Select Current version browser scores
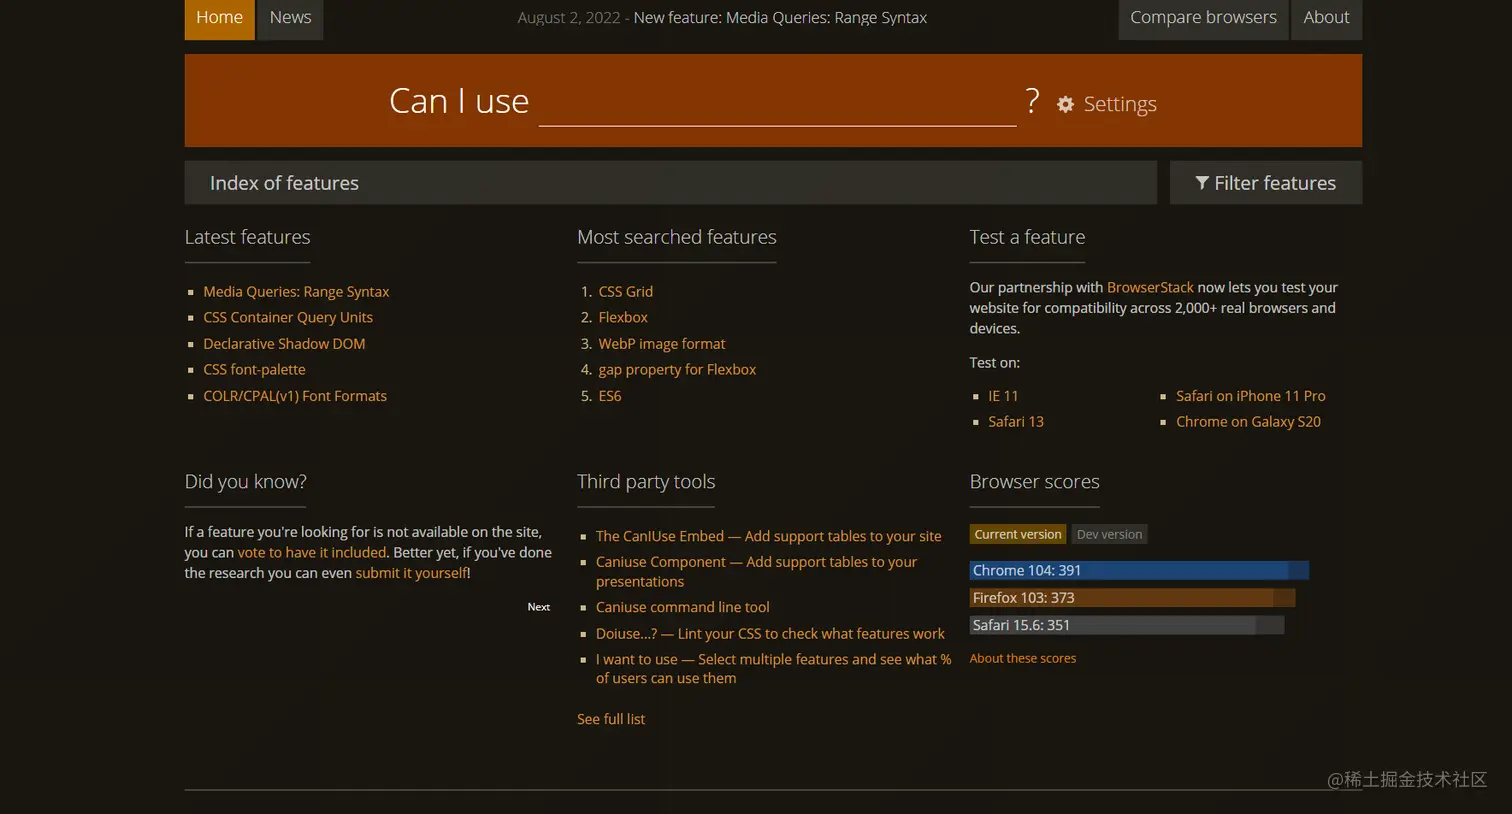The width and height of the screenshot is (1512, 814). pos(1018,535)
